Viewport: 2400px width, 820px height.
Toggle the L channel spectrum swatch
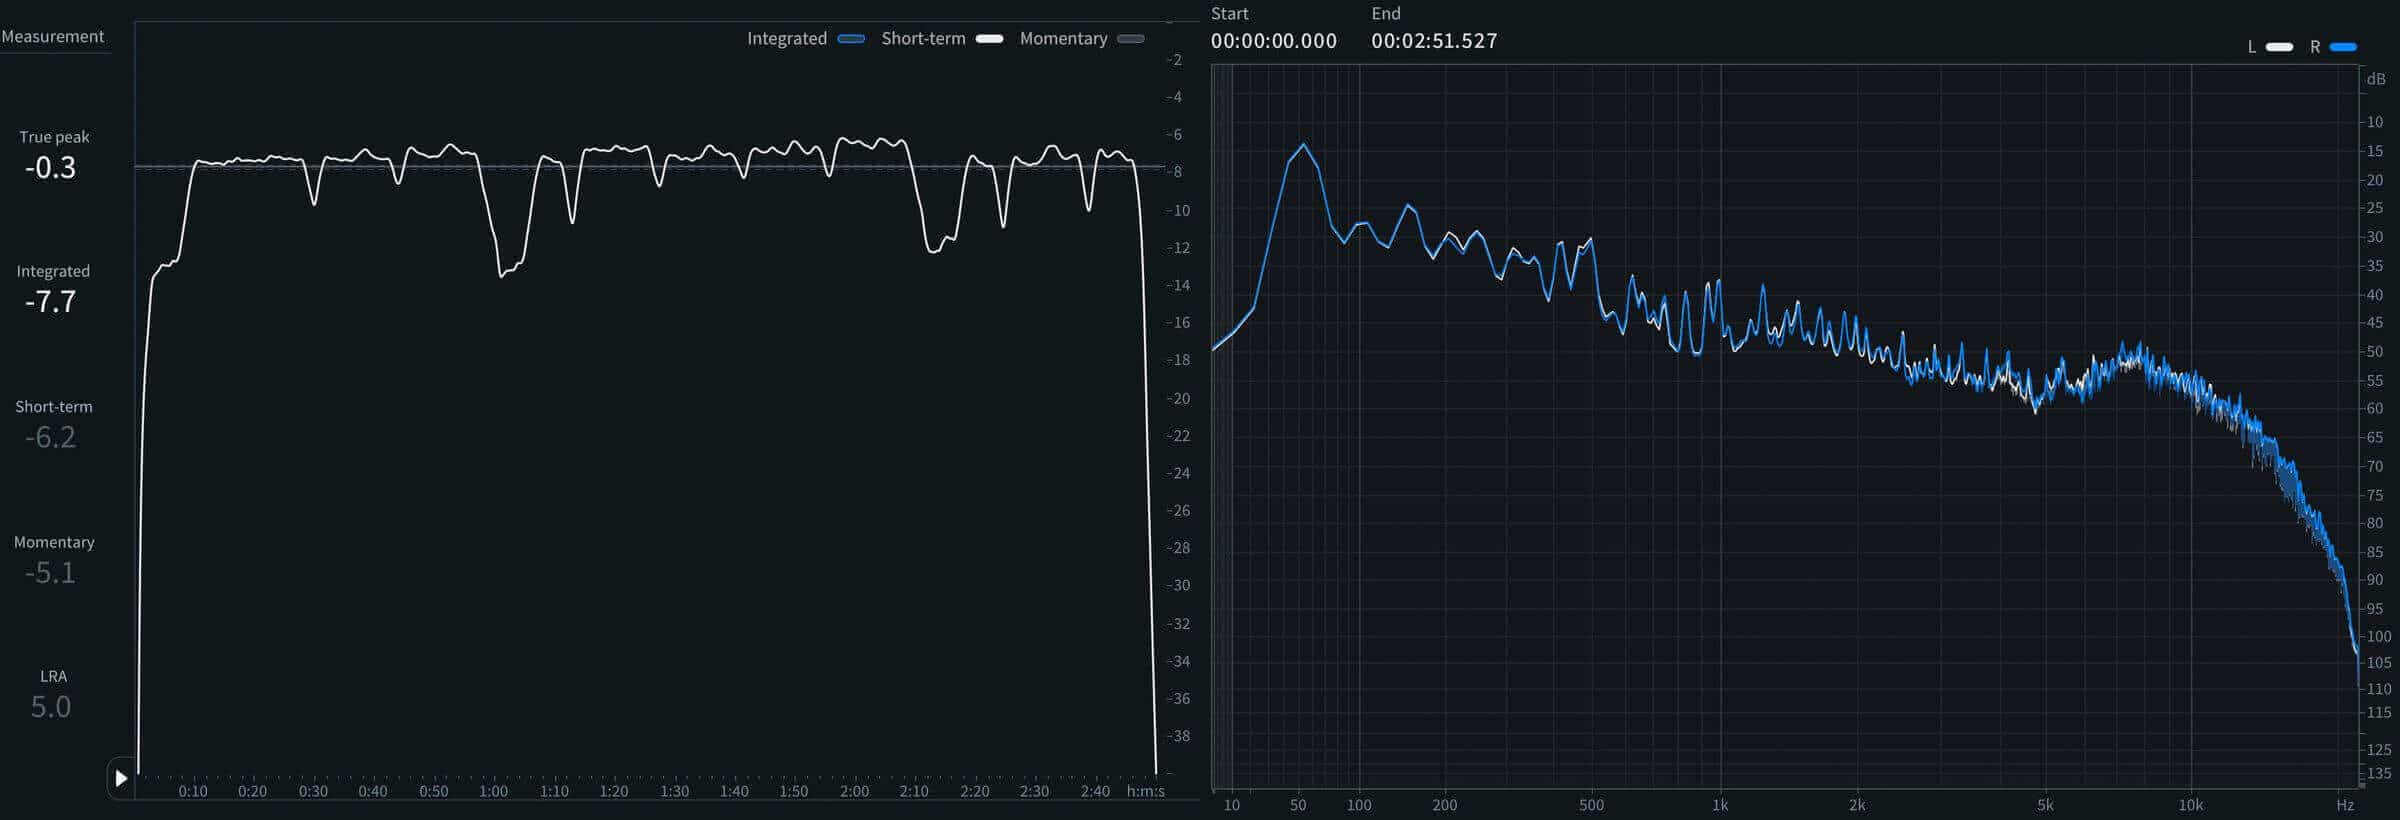point(2279,47)
